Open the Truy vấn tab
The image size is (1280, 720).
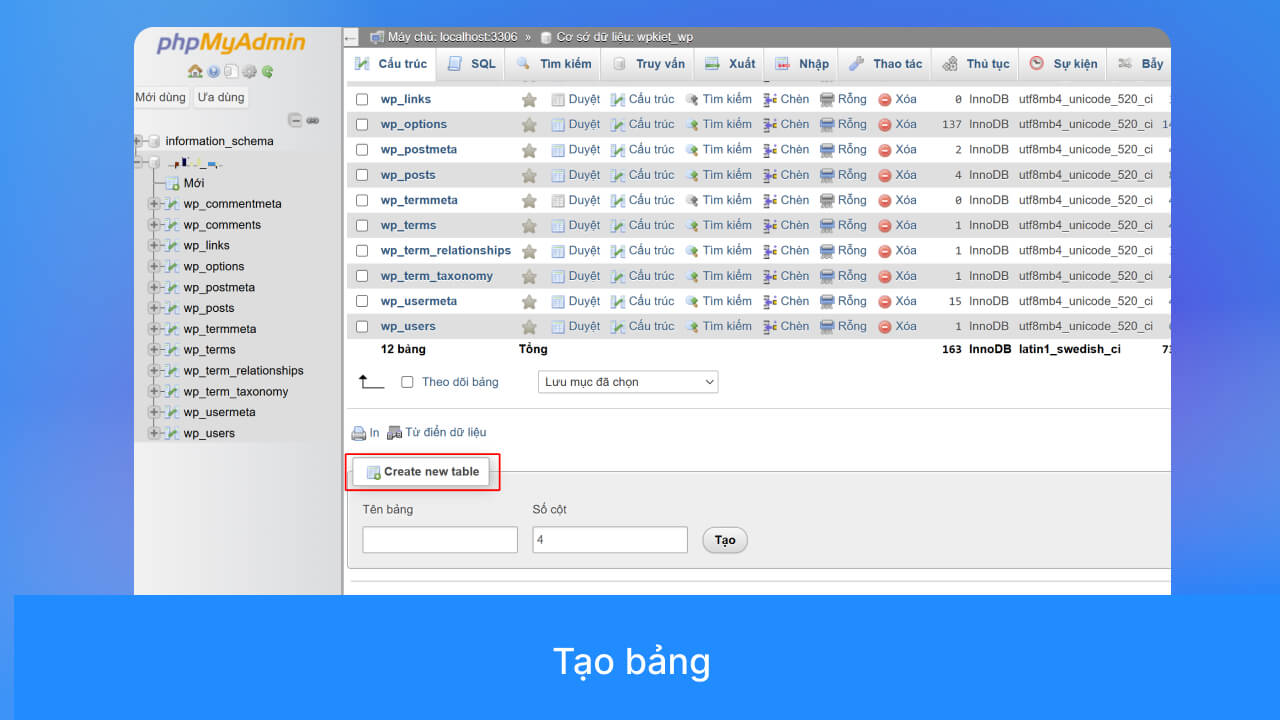648,64
